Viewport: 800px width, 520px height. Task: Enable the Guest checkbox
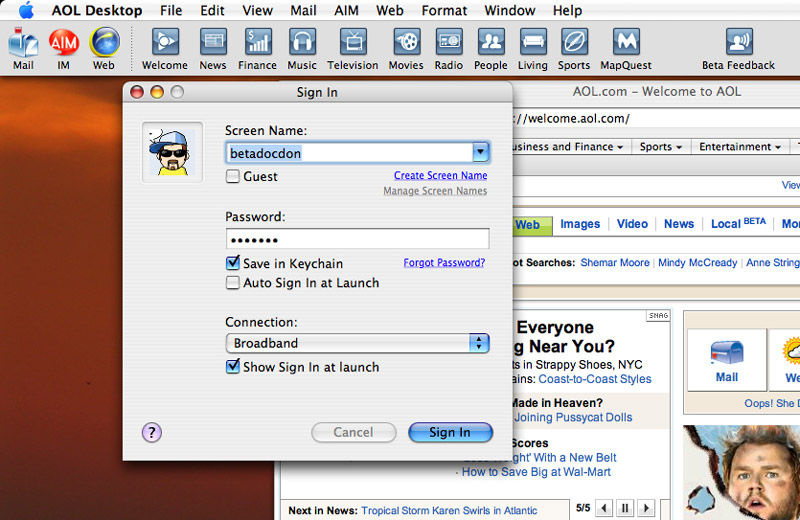233,177
